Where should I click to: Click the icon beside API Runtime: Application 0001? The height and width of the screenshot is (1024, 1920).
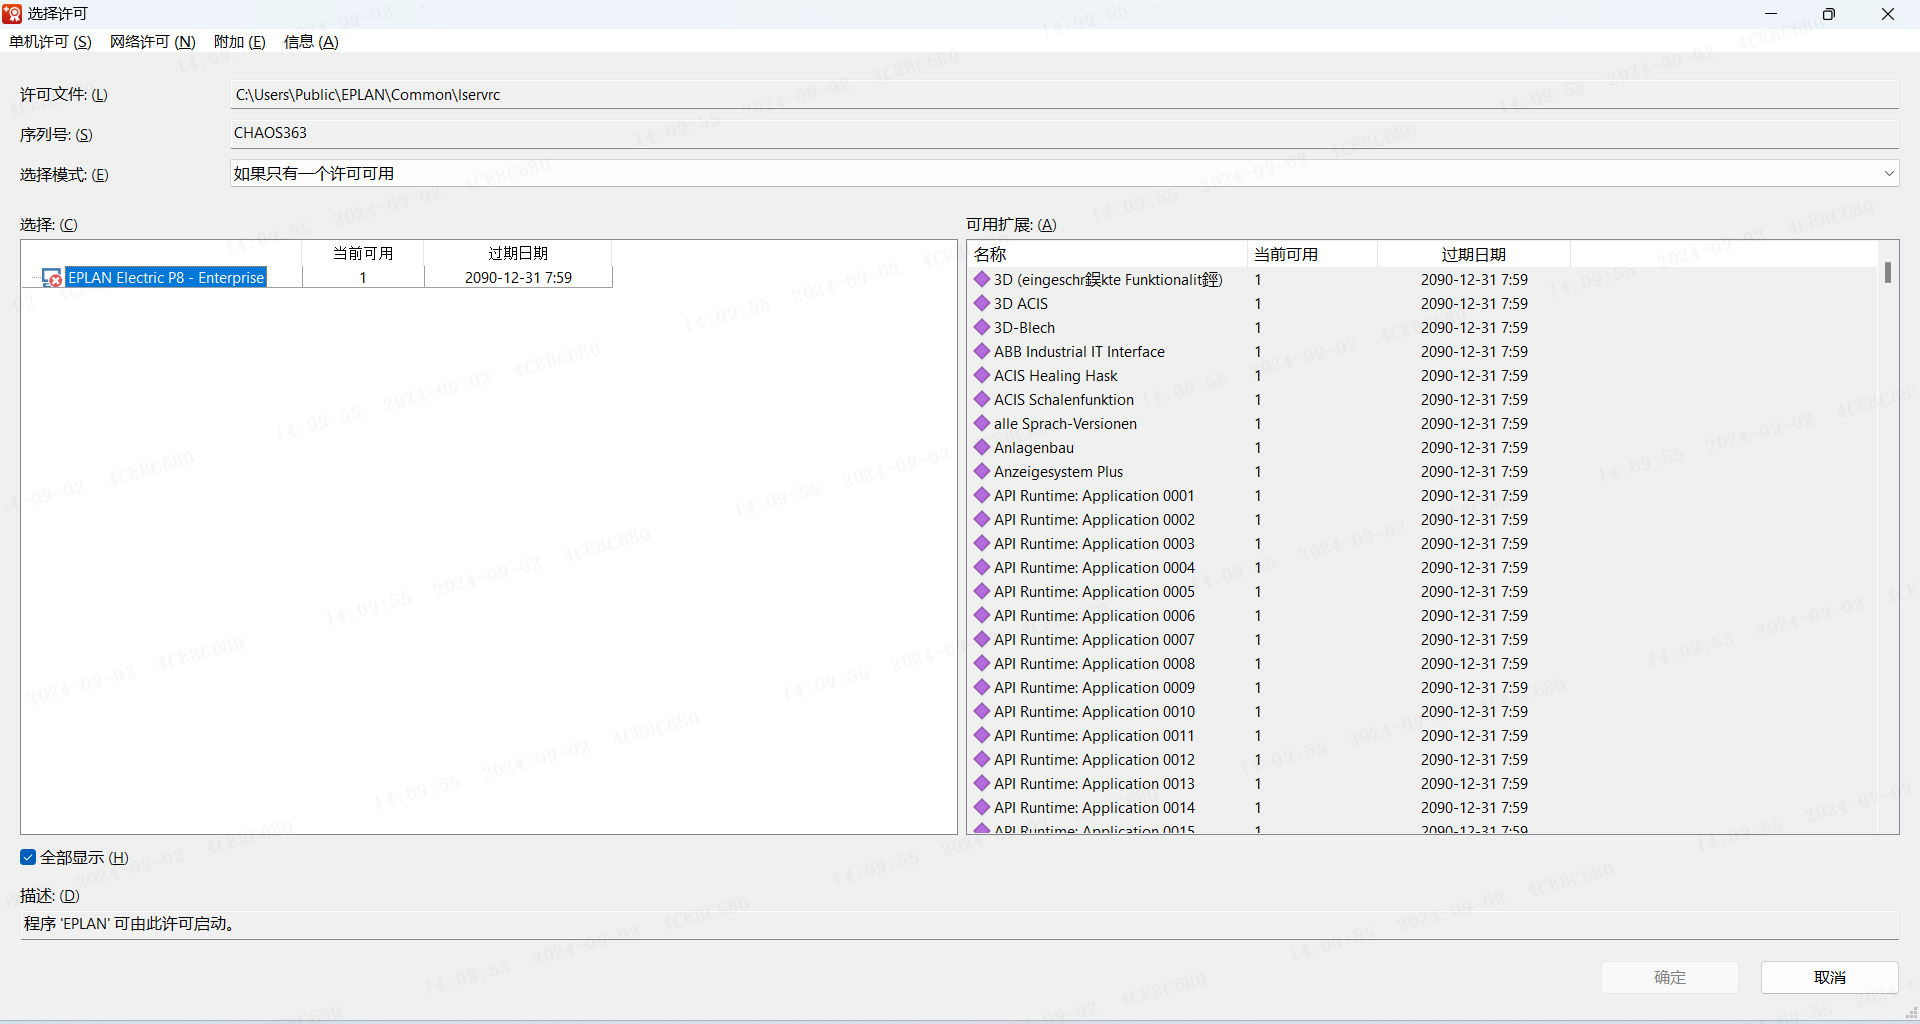pyautogui.click(x=982, y=495)
